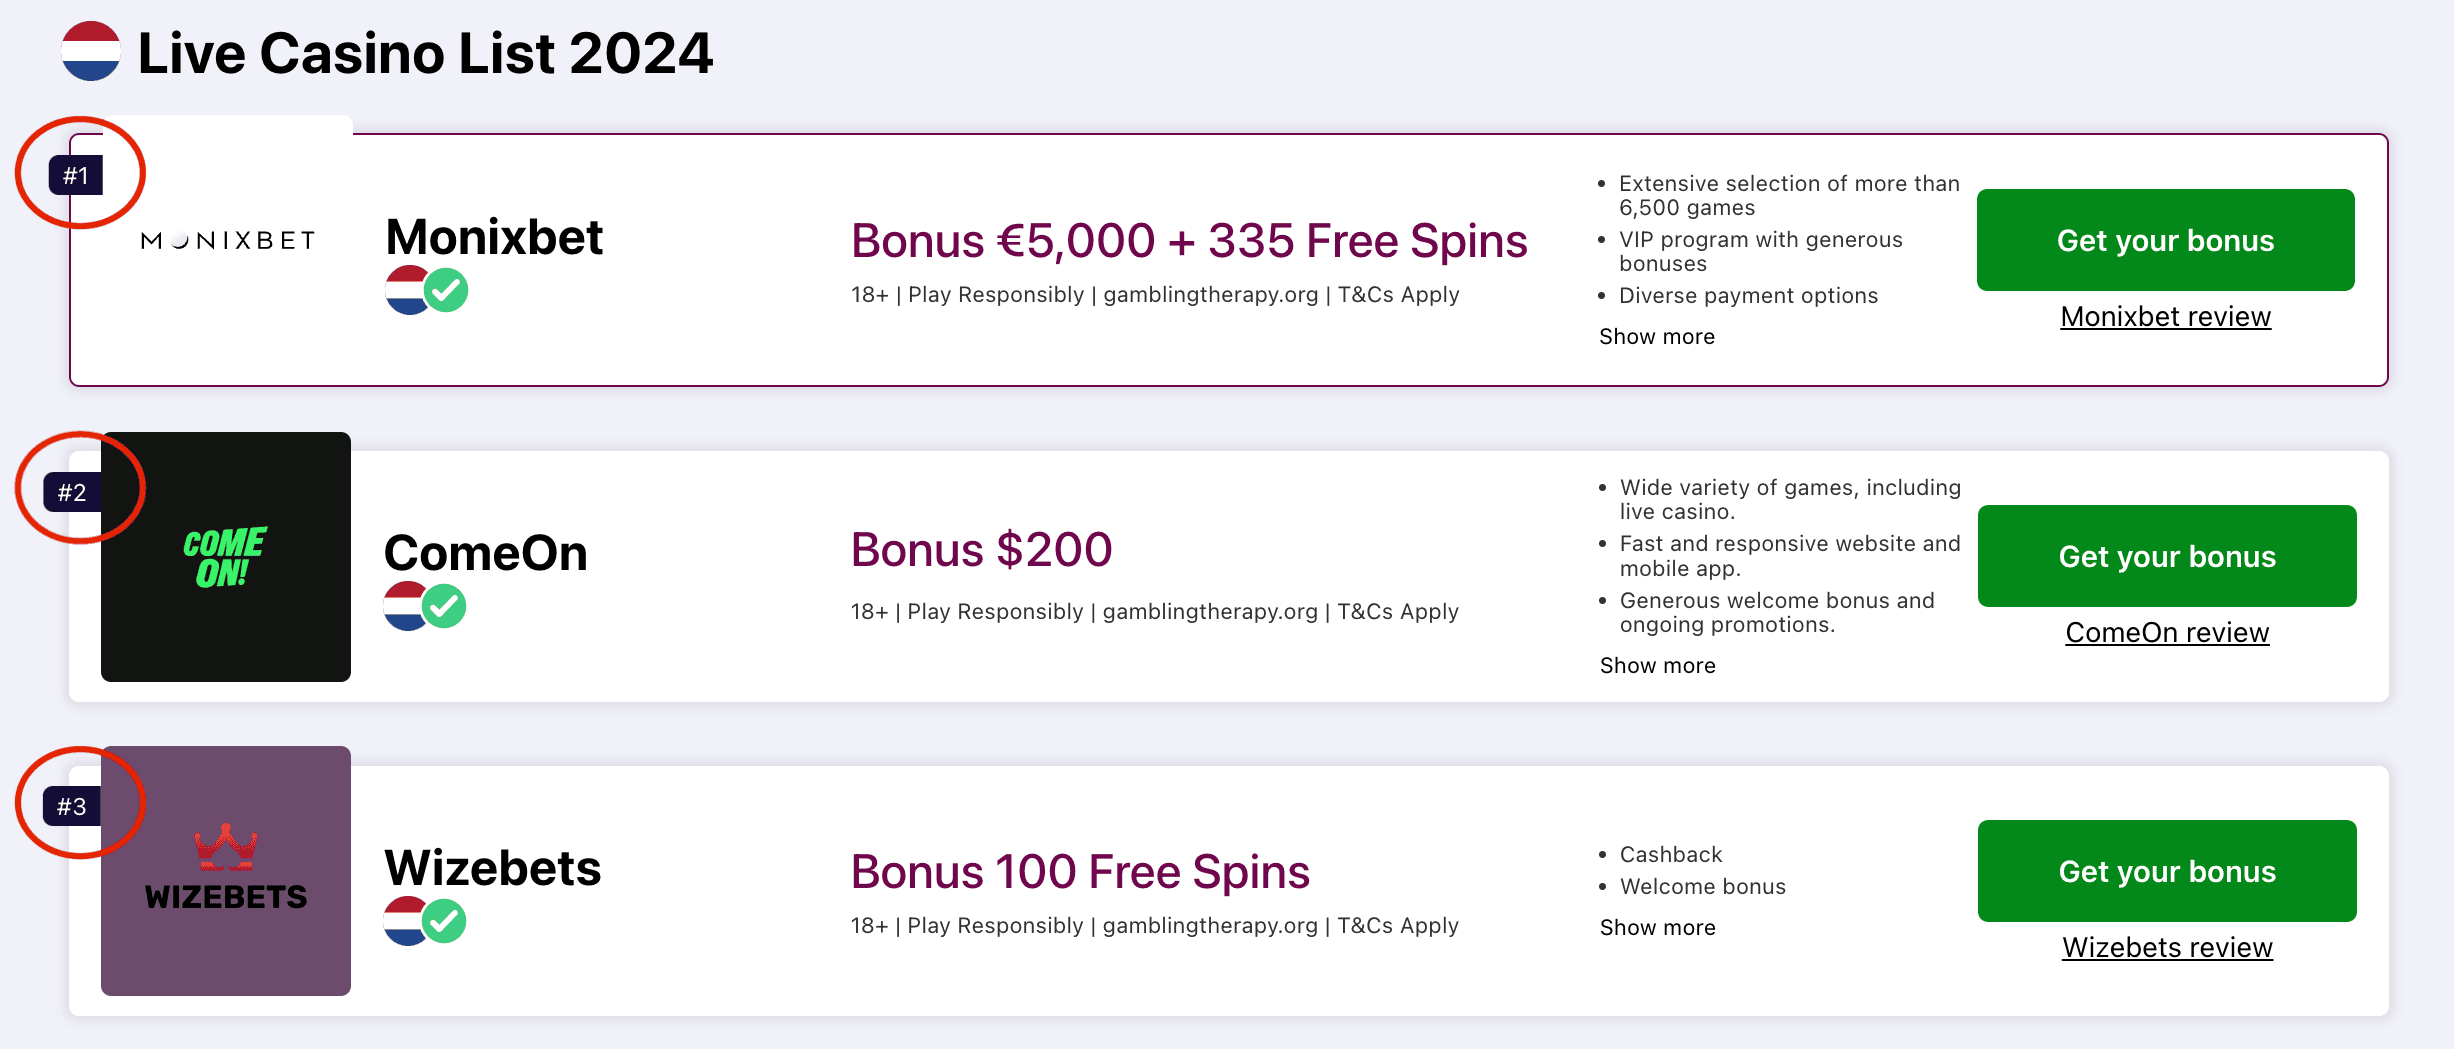This screenshot has width=2454, height=1049.
Task: Click the ComeOn logo thumbnail
Action: pos(226,557)
